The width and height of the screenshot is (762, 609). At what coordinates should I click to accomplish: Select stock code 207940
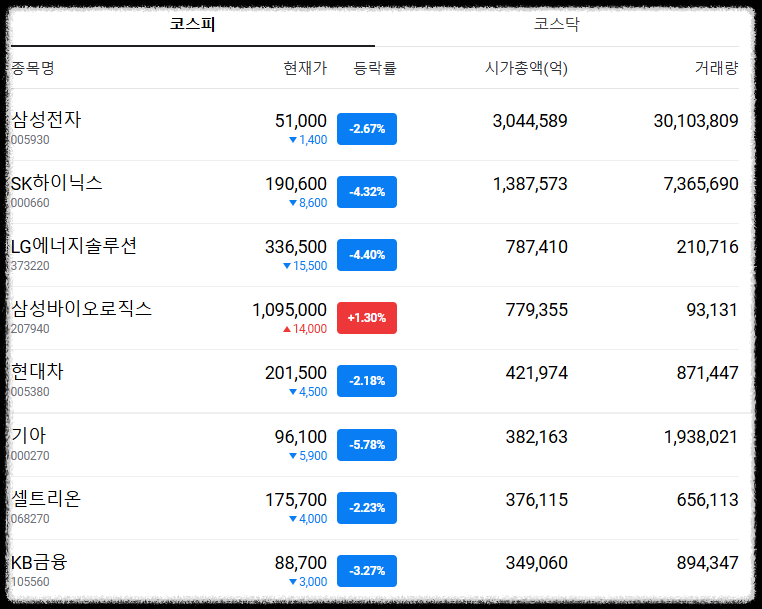tap(30, 329)
